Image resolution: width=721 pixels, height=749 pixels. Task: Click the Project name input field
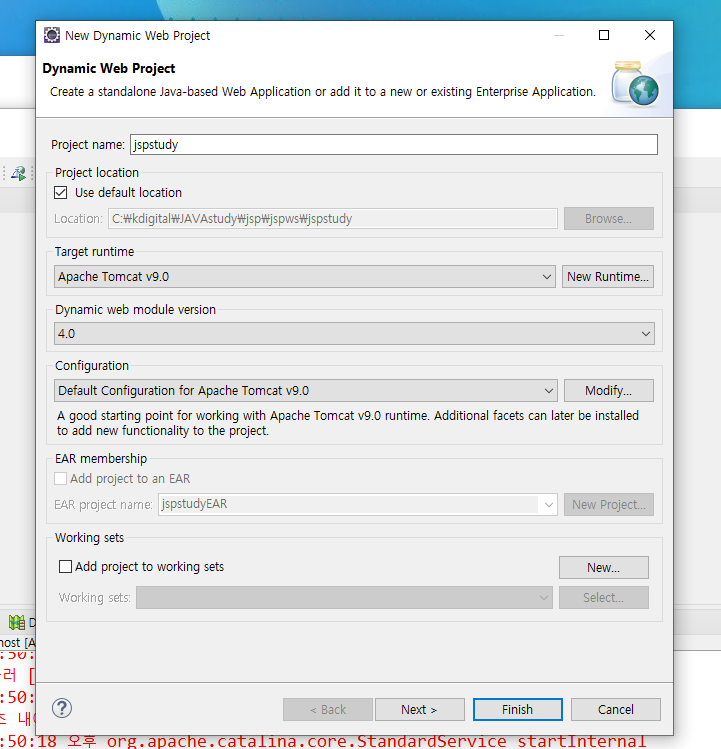[394, 144]
